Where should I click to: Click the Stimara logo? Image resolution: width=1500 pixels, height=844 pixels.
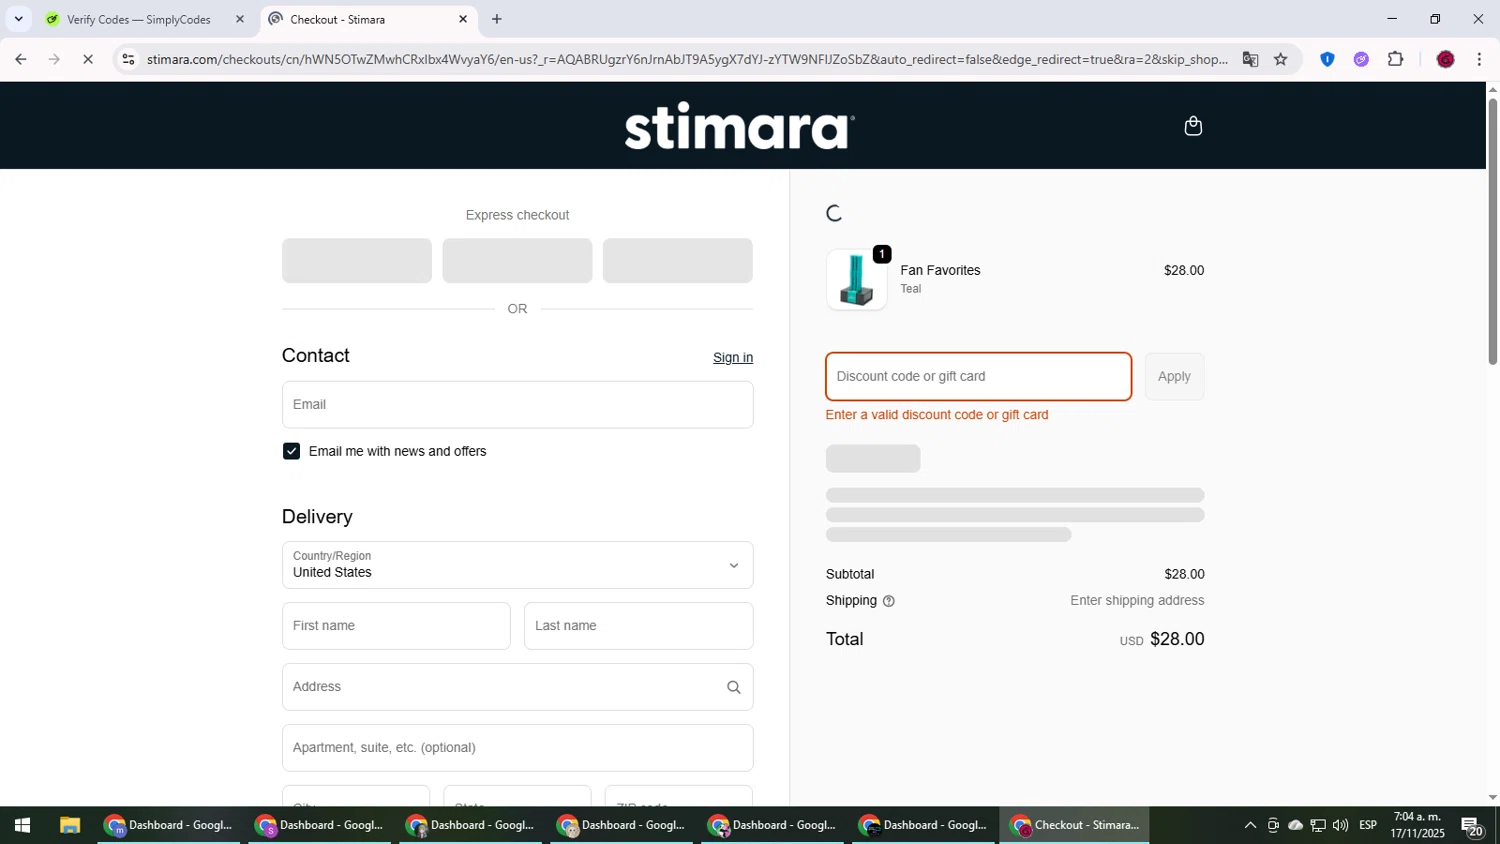point(739,126)
